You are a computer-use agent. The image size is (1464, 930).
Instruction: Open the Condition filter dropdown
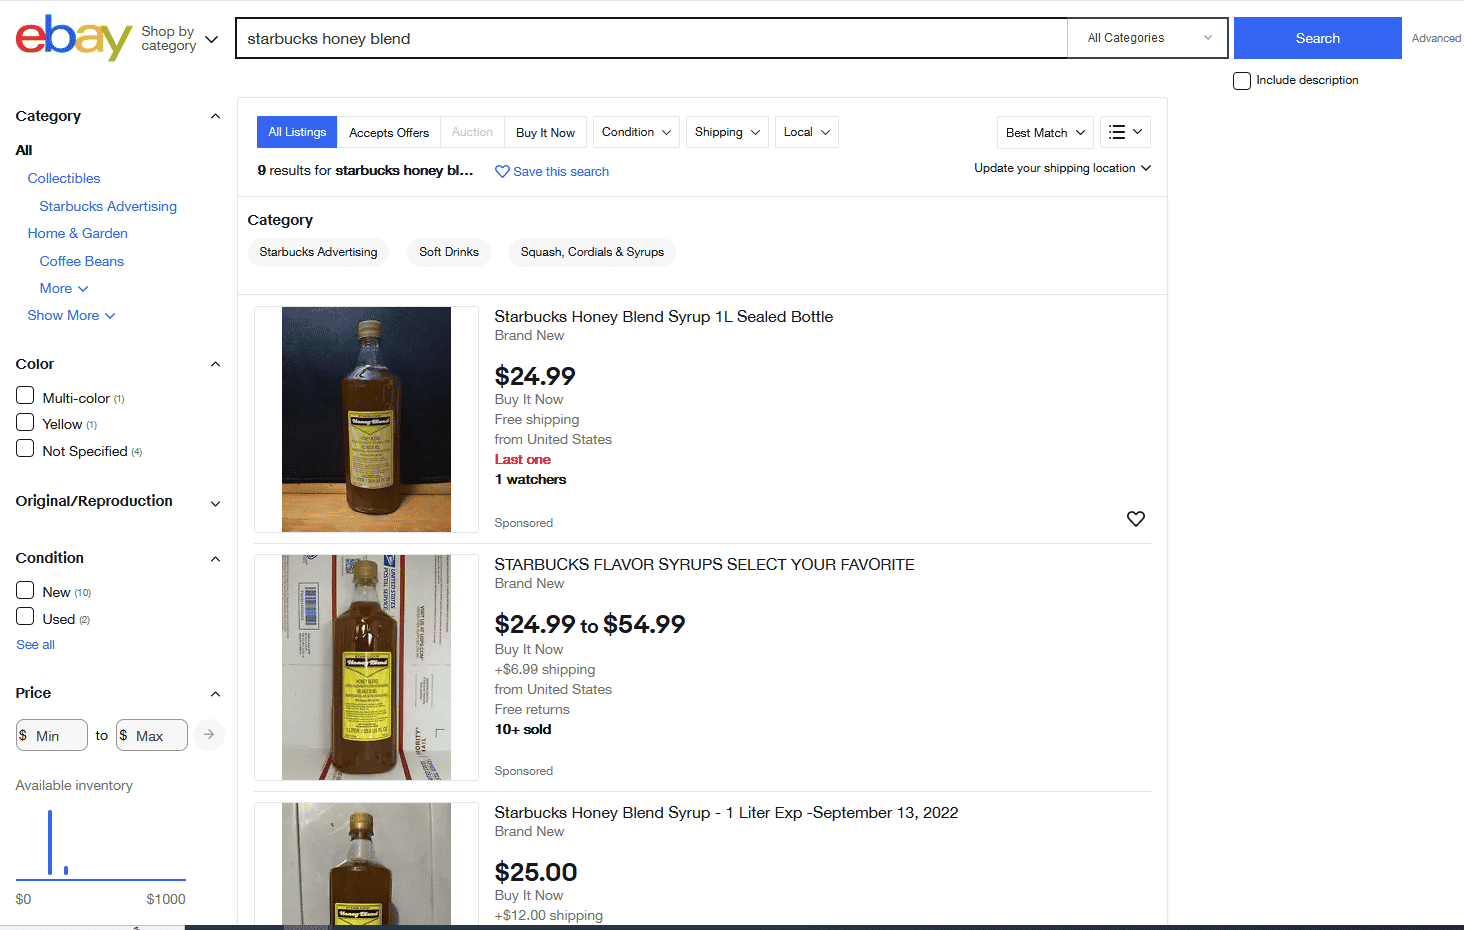(x=637, y=132)
